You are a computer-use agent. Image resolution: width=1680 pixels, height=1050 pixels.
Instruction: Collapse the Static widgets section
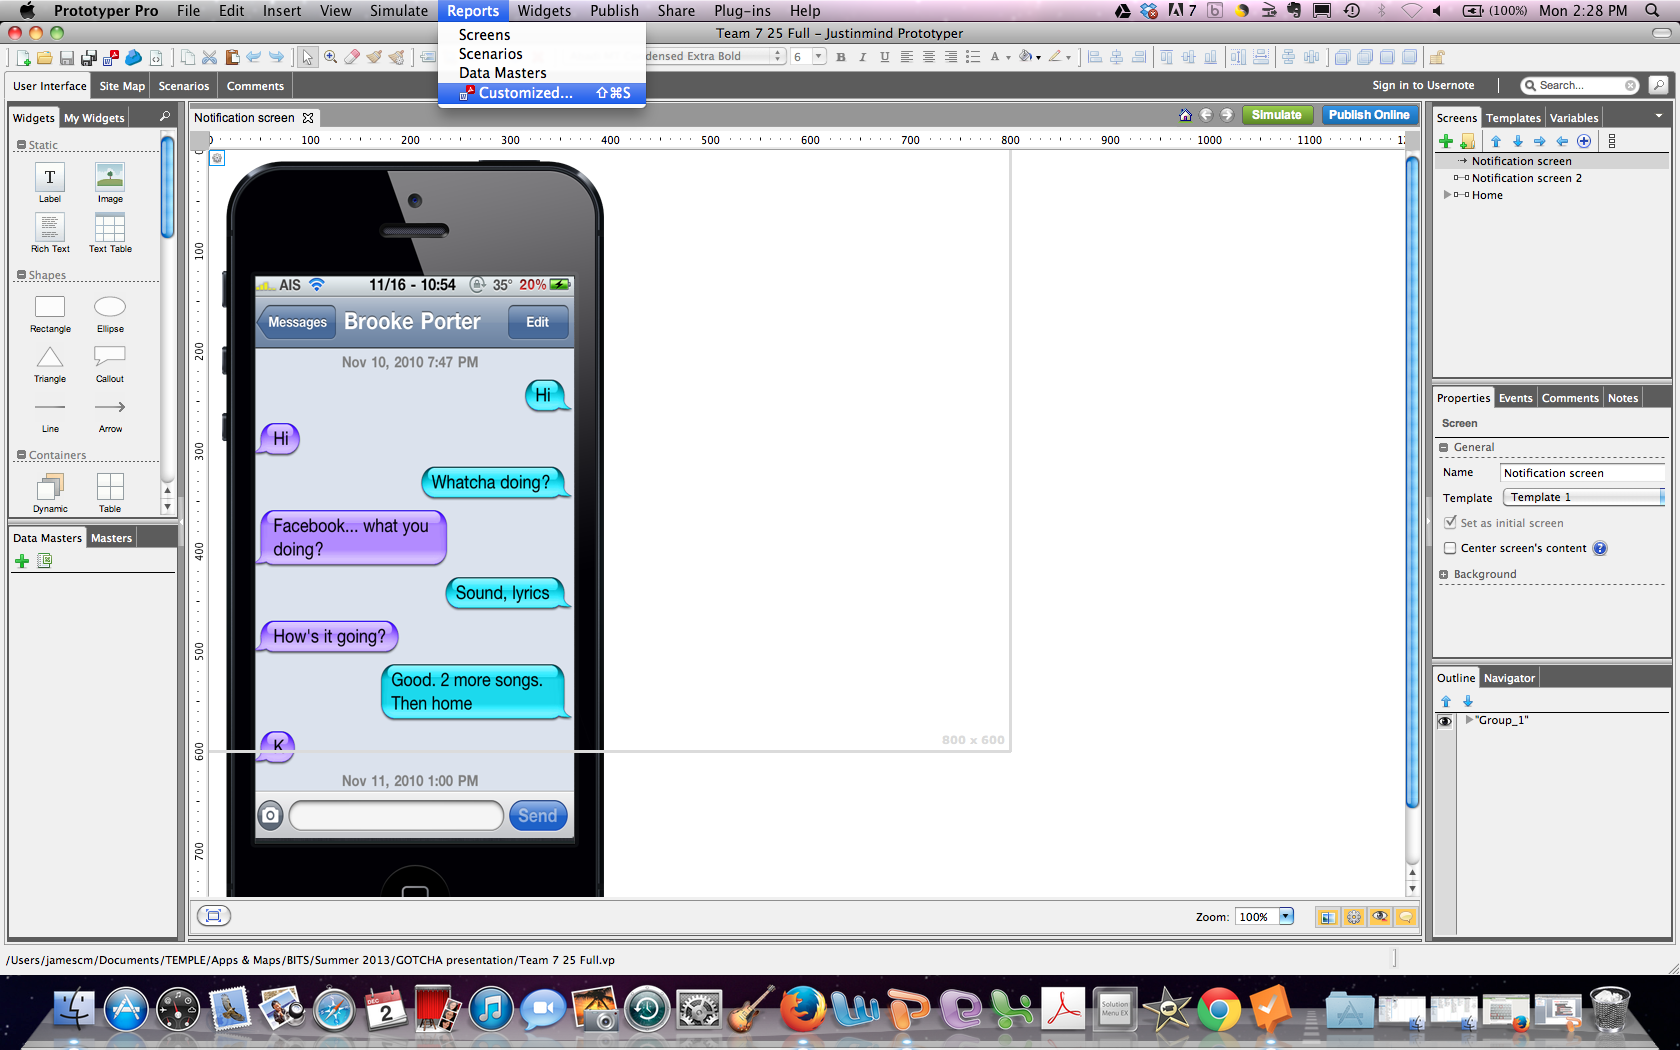(21, 145)
